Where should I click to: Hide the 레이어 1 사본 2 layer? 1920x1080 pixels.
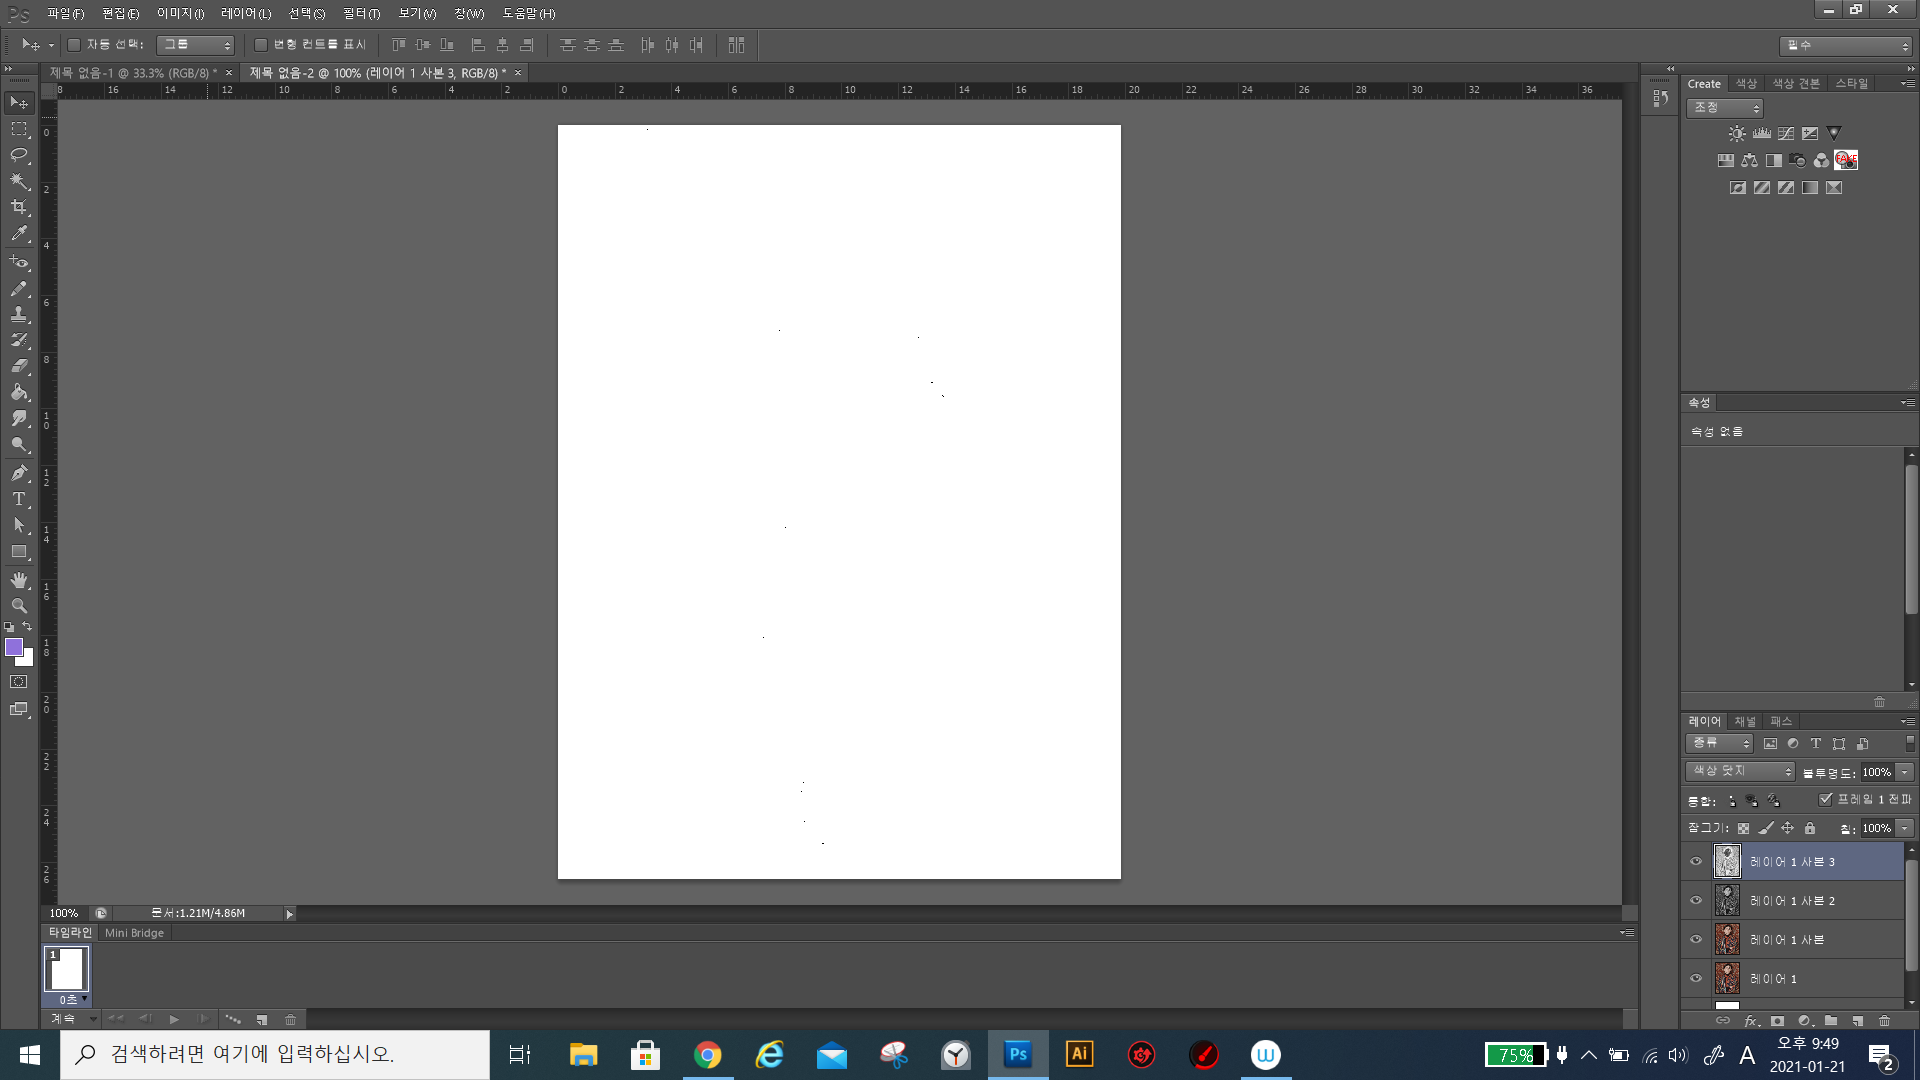tap(1696, 900)
